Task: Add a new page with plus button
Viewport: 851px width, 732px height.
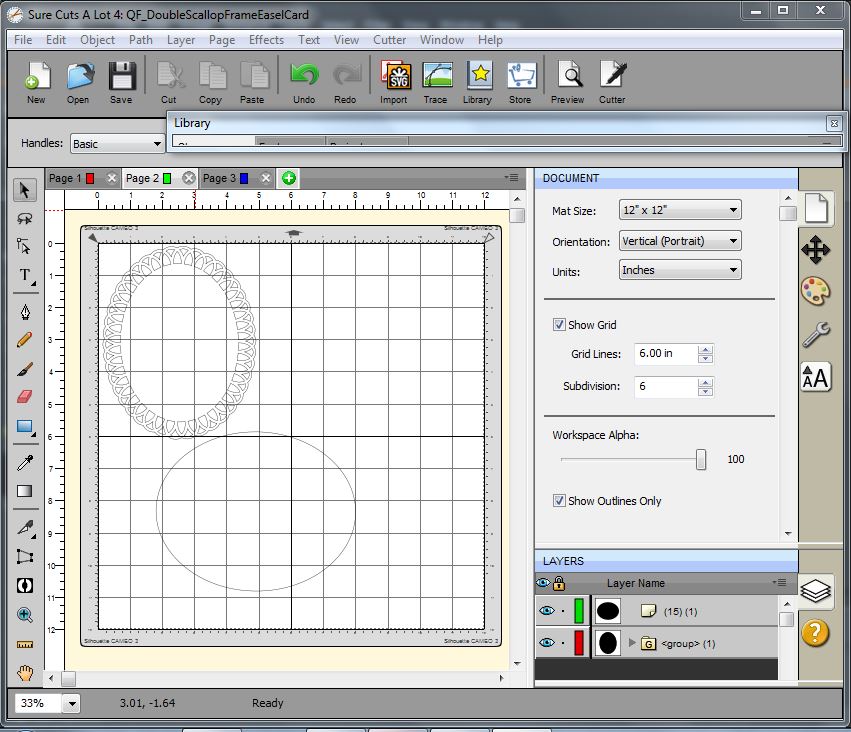Action: click(289, 178)
